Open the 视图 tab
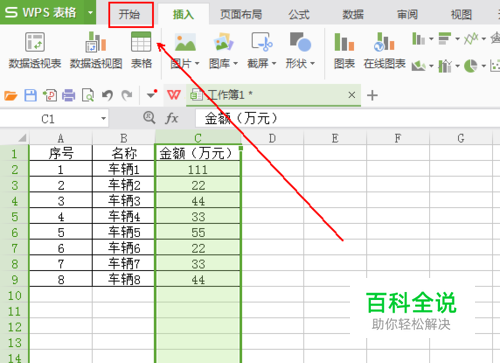 [461, 15]
